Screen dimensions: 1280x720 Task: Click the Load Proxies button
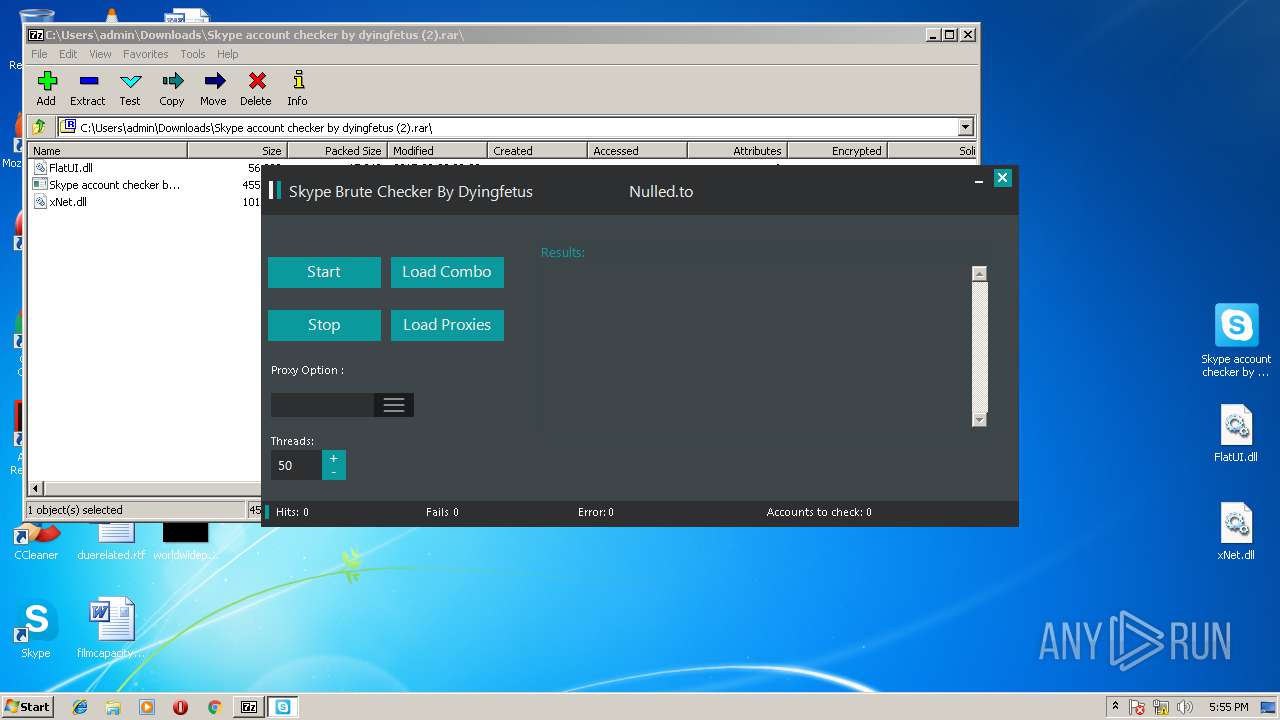[447, 325]
